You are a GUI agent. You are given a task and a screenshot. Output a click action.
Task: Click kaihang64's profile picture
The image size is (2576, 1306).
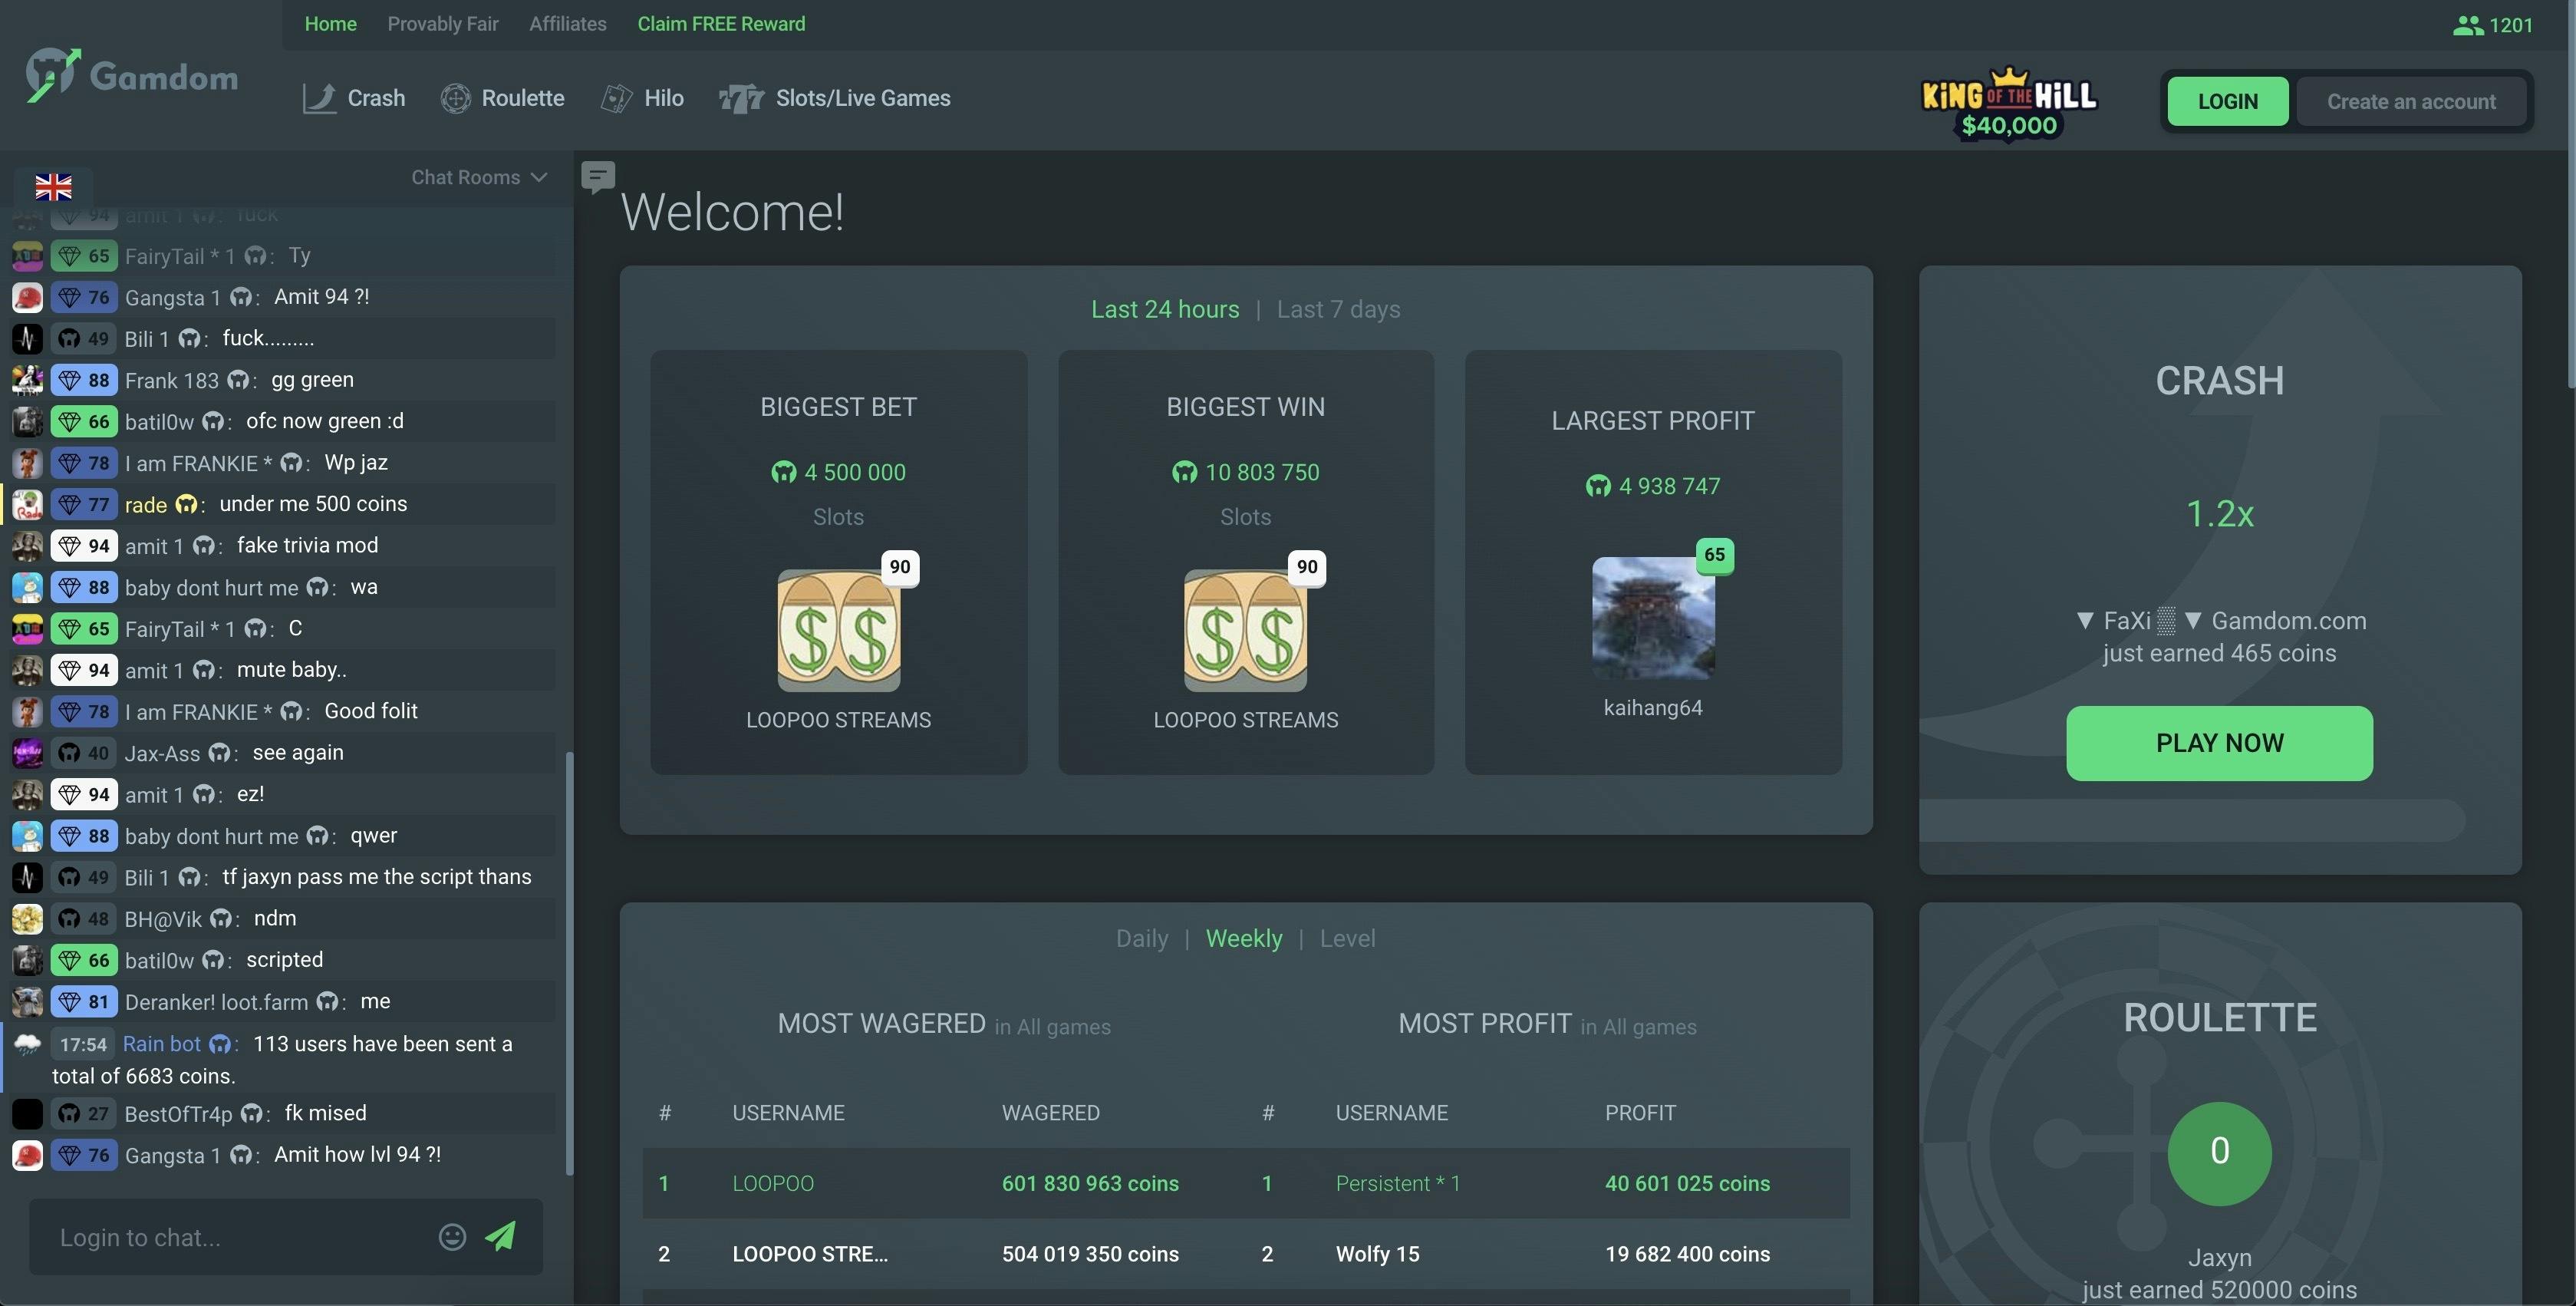1653,618
